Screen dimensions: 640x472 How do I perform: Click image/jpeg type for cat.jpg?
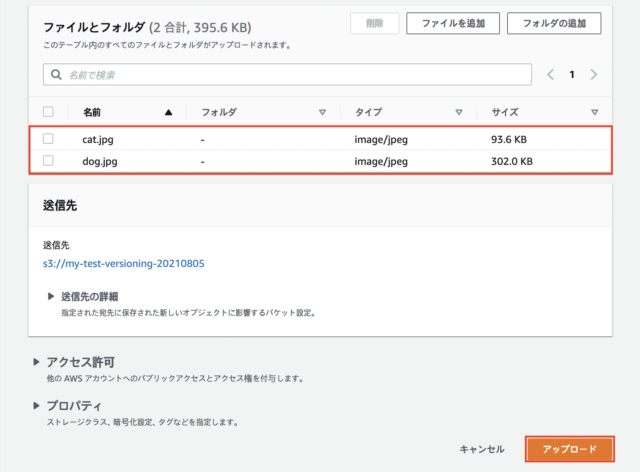[381, 140]
